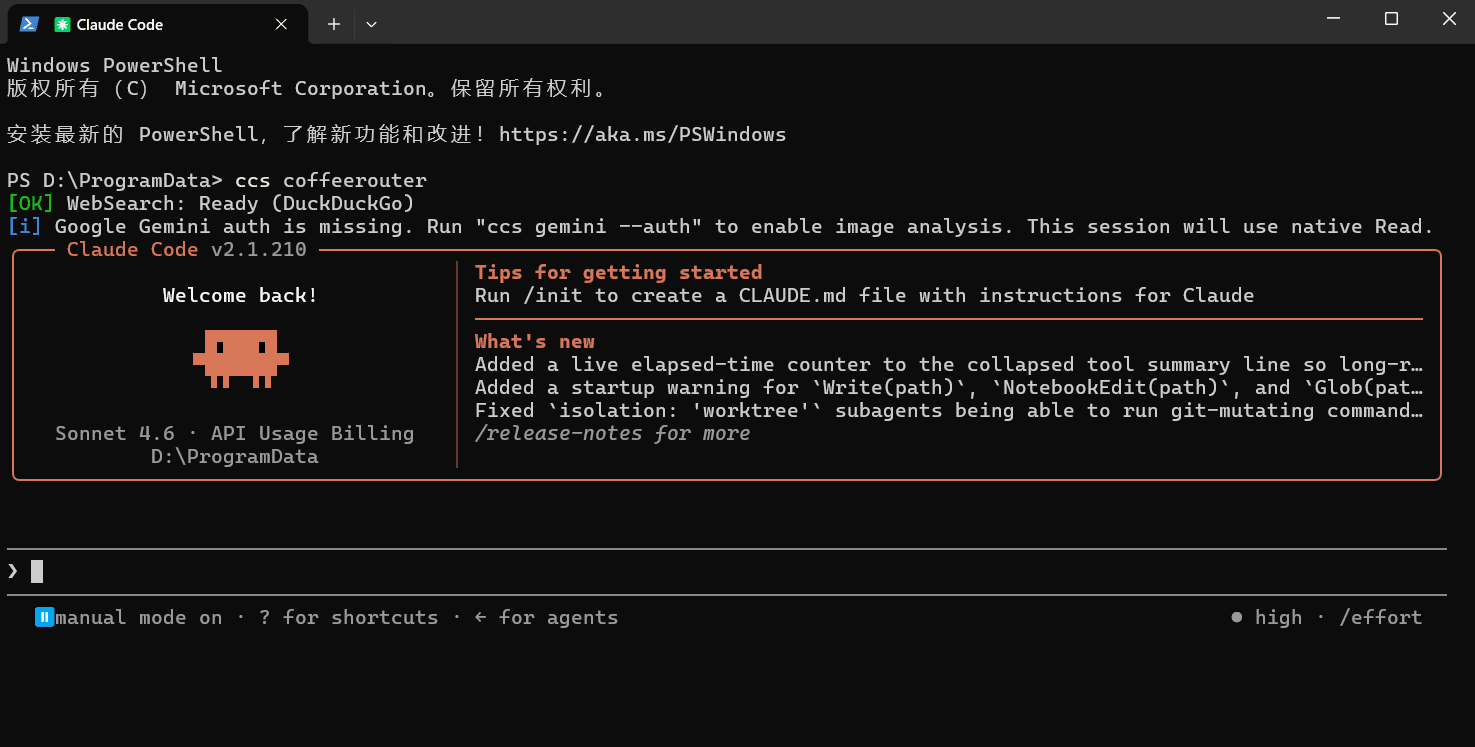The image size is (1475, 747).
Task: Open a new tab with the plus button
Action: [x=334, y=24]
